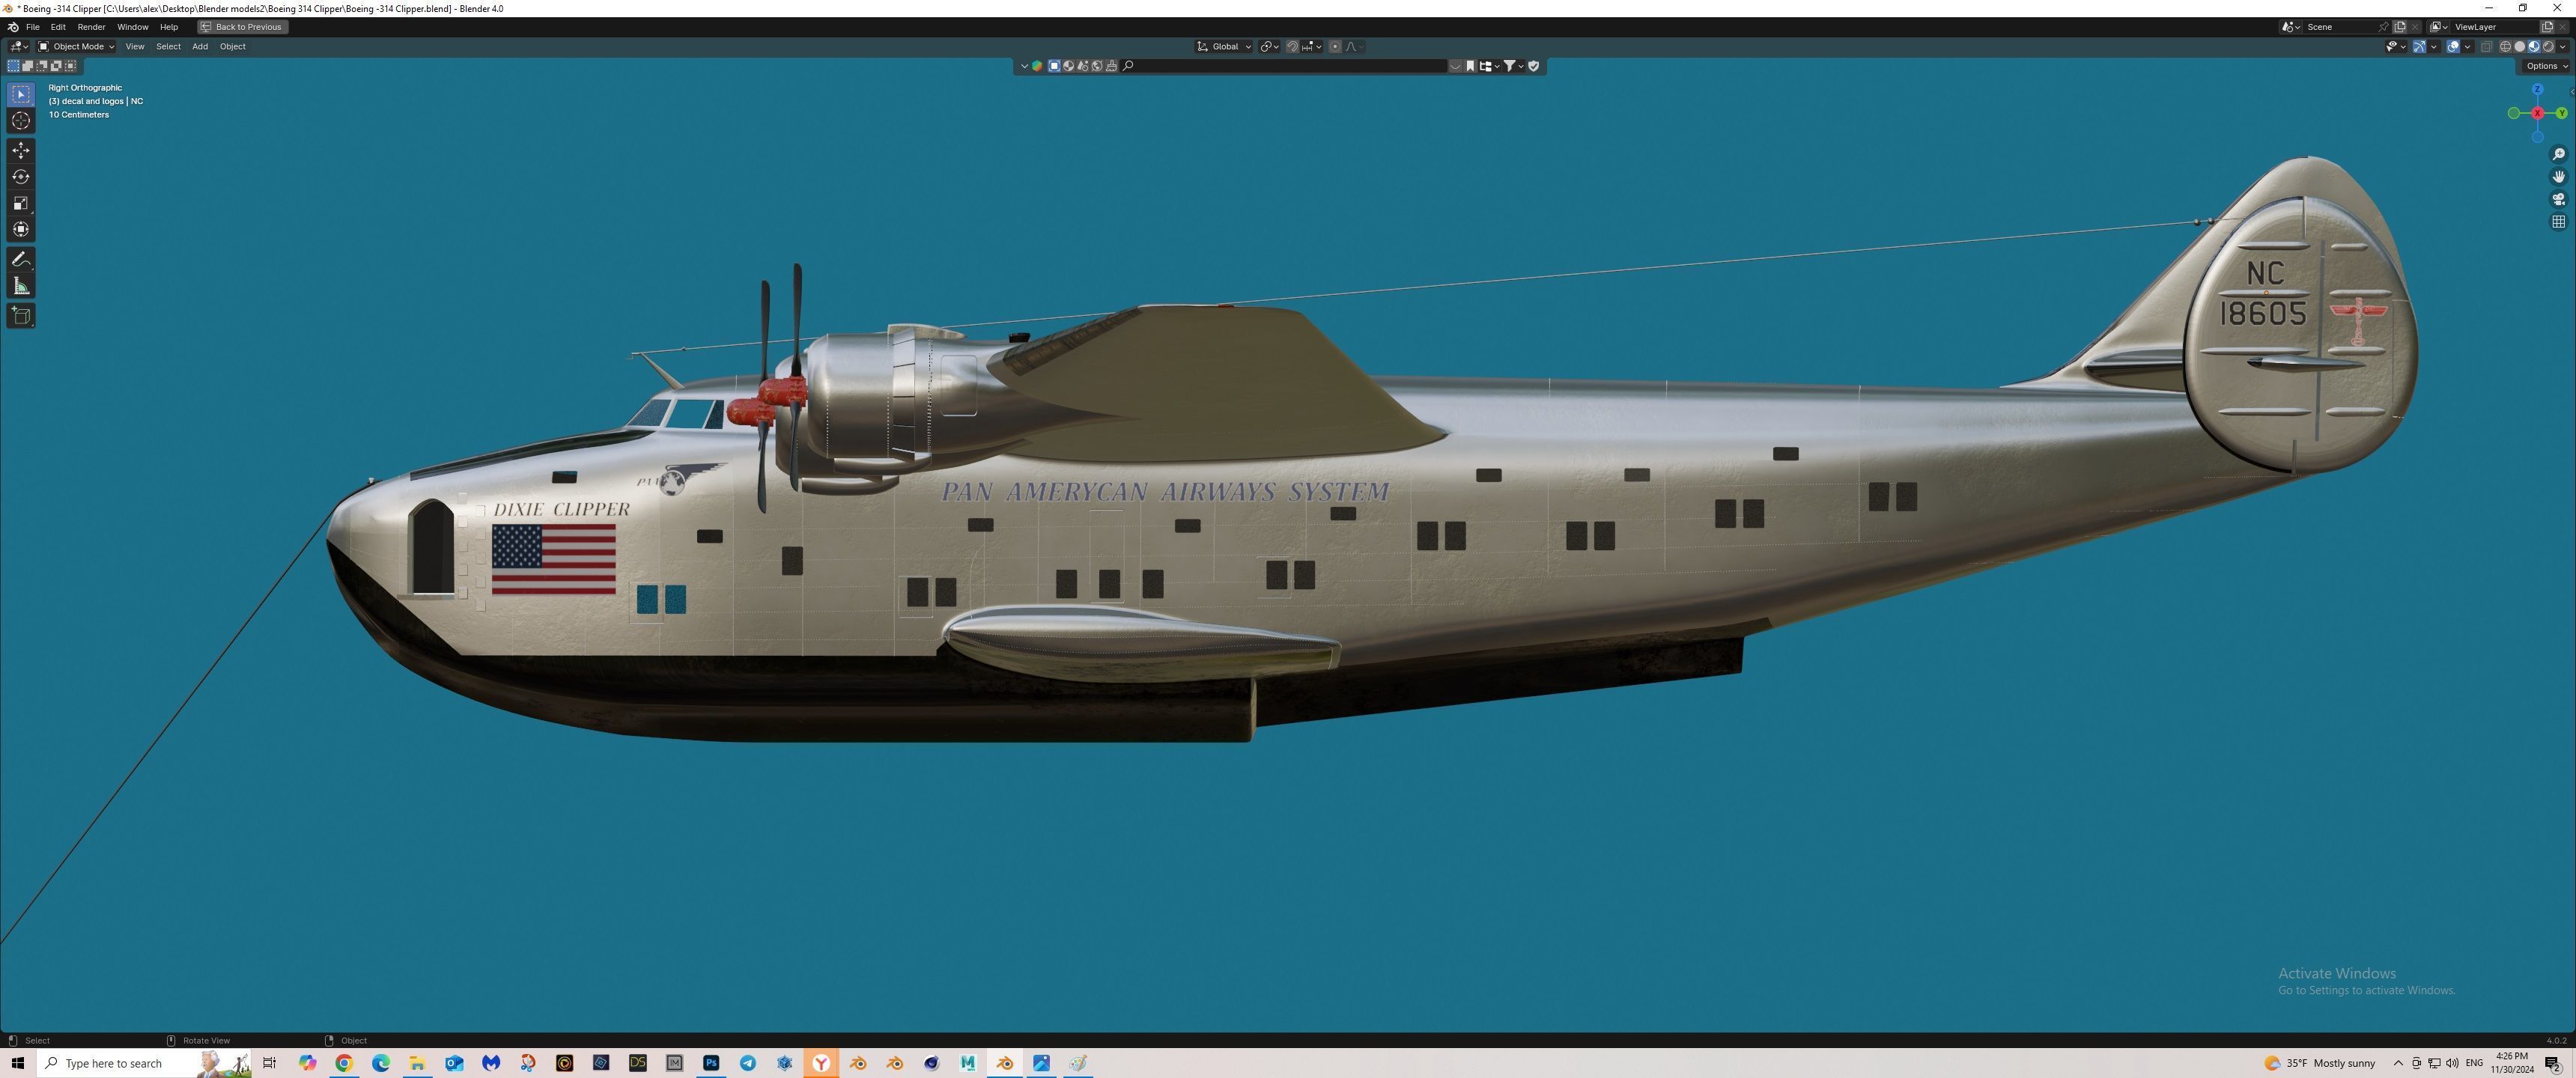Click bookmark icon beside search bar

coord(1470,66)
